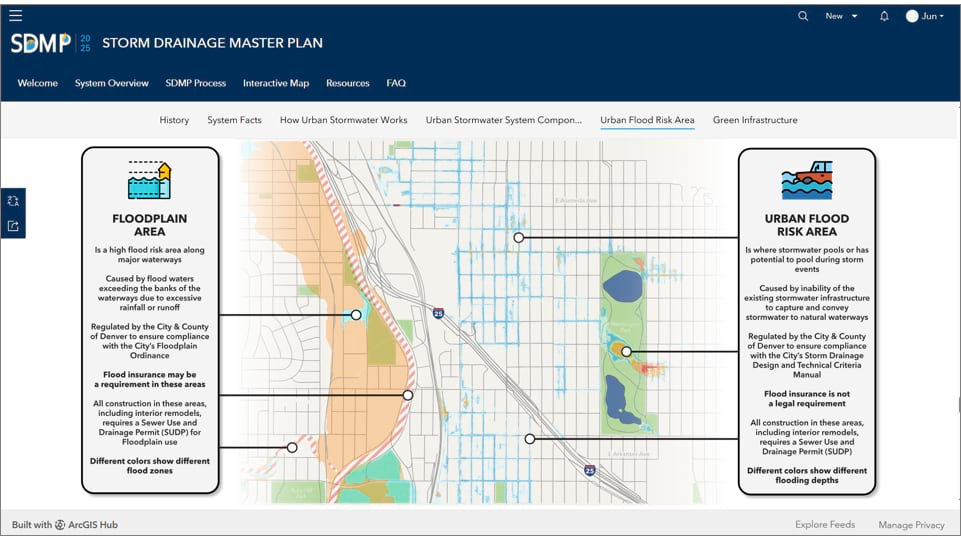Click the Storm Drainage Master Plan title
This screenshot has width=961, height=541.
click(x=212, y=43)
